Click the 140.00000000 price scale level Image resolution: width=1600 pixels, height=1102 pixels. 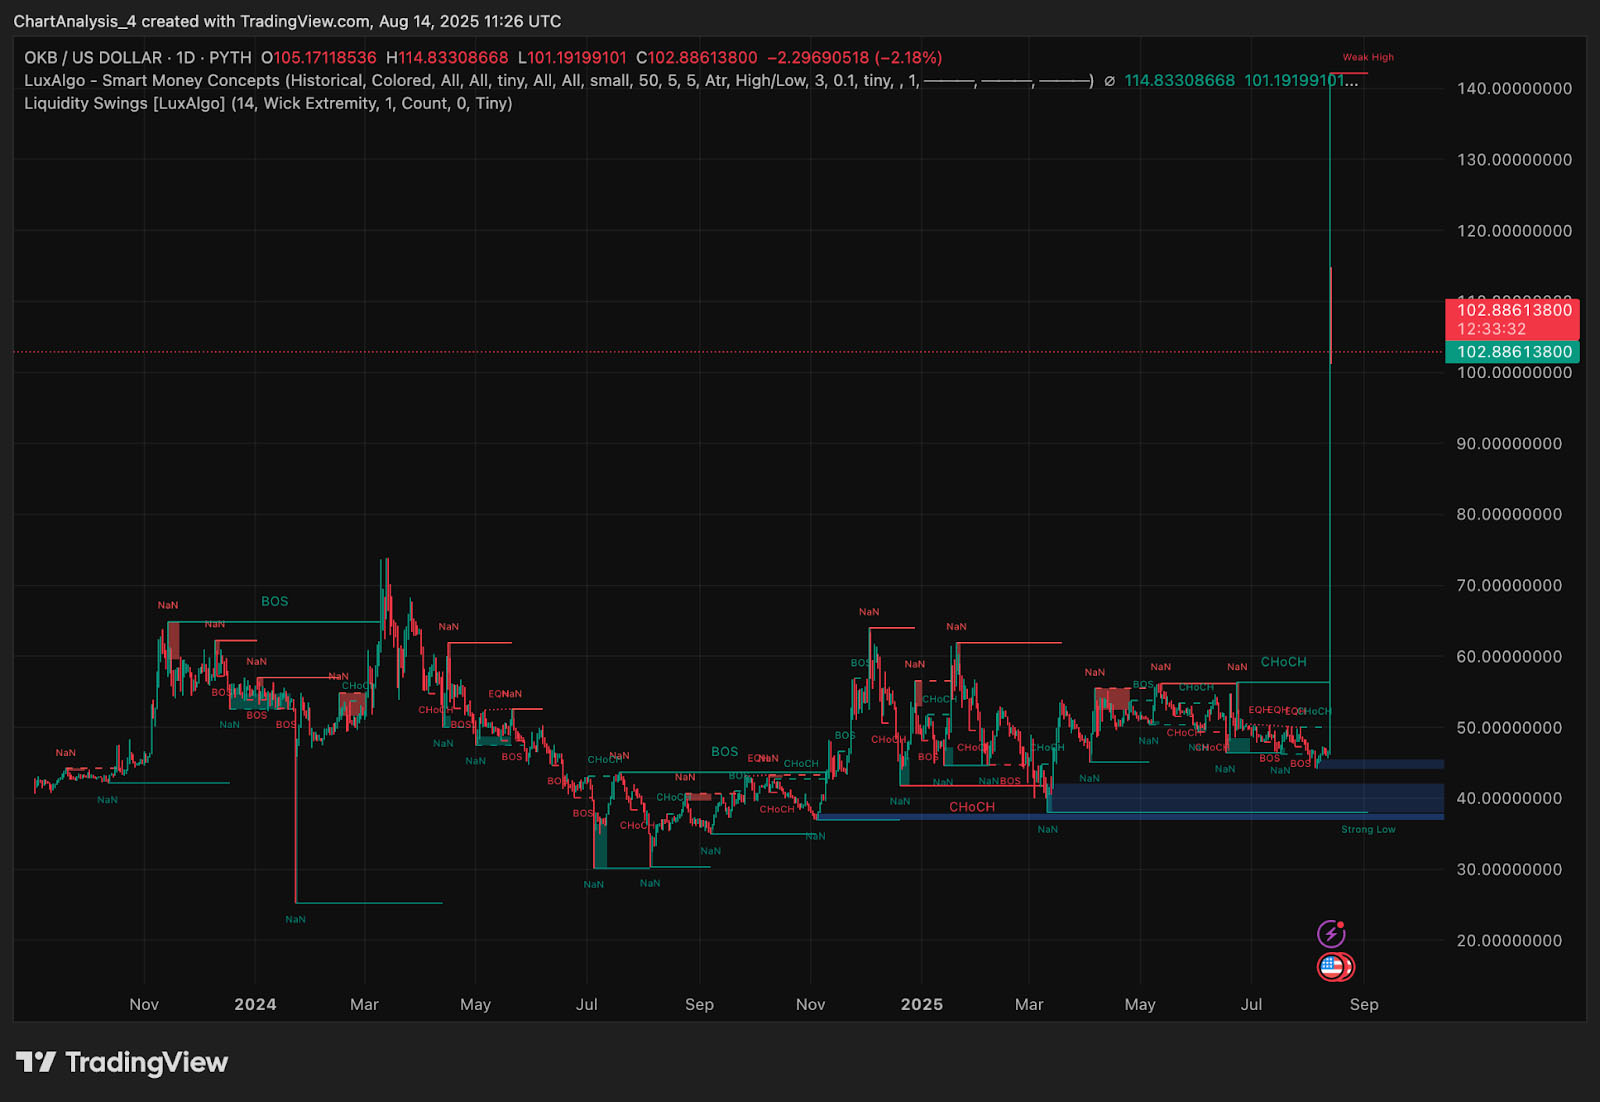click(1514, 88)
